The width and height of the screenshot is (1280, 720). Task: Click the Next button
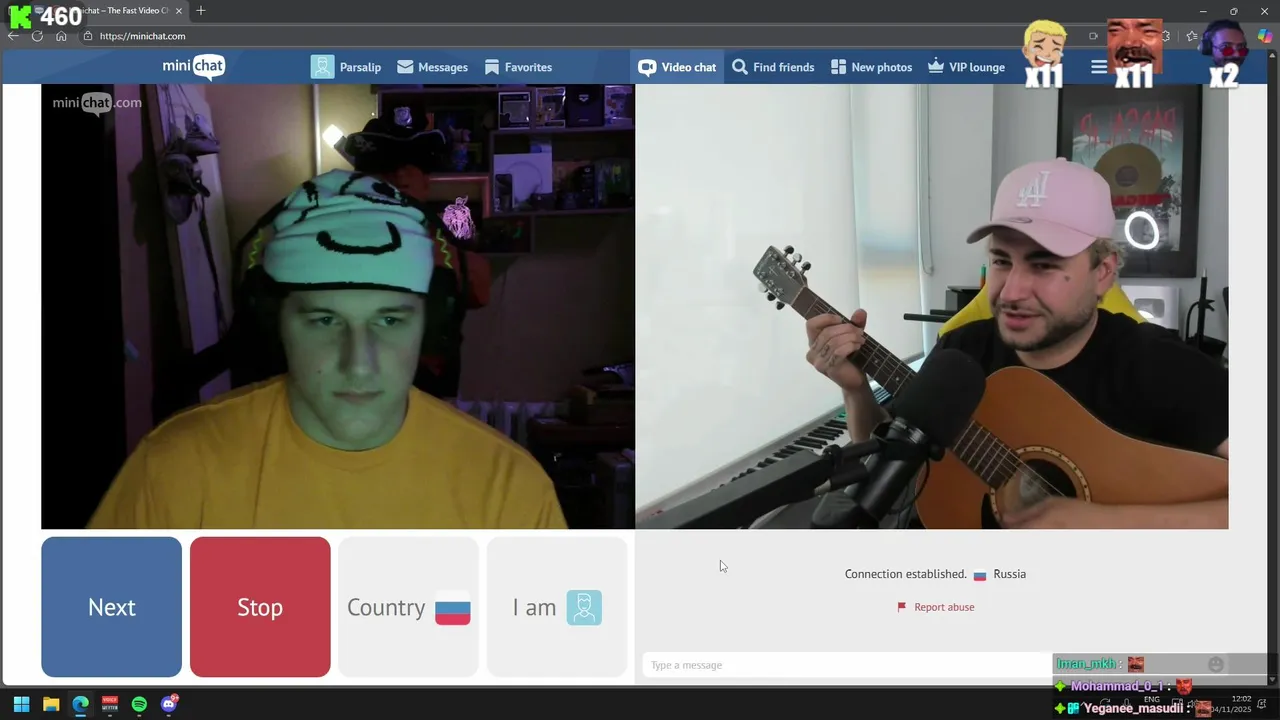111,607
